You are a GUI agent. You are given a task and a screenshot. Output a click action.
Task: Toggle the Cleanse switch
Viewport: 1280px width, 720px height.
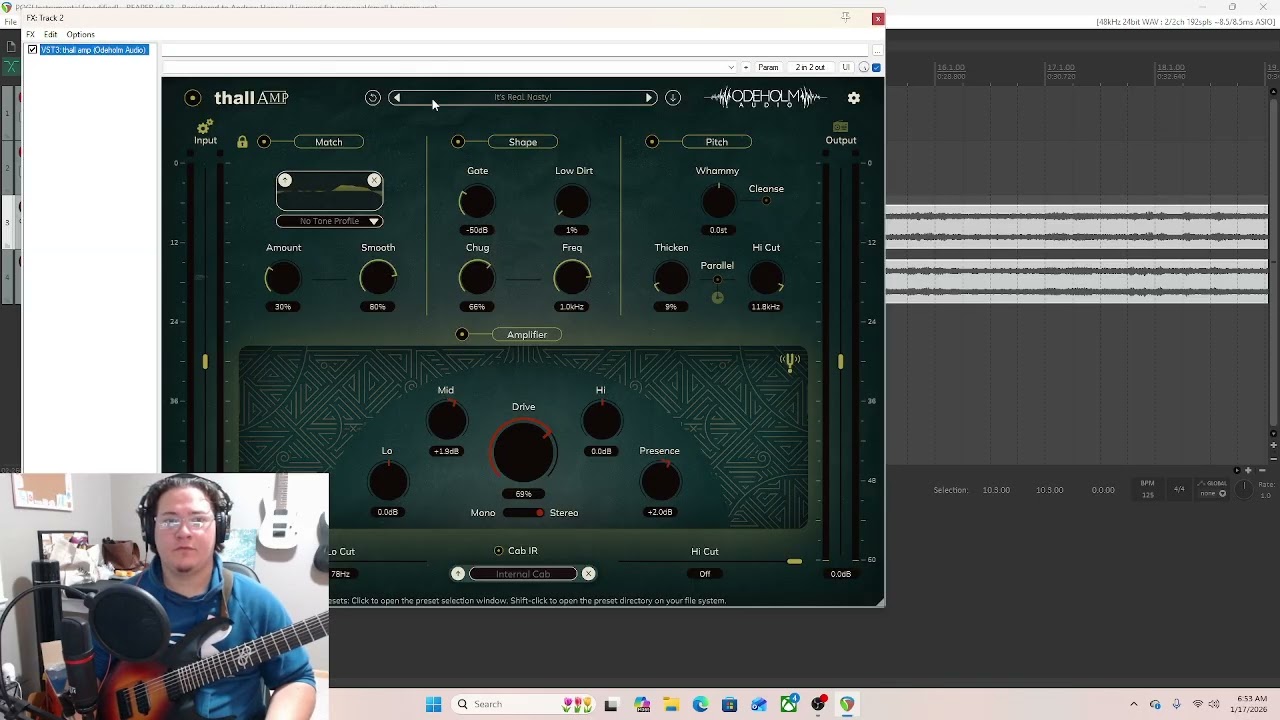766,200
